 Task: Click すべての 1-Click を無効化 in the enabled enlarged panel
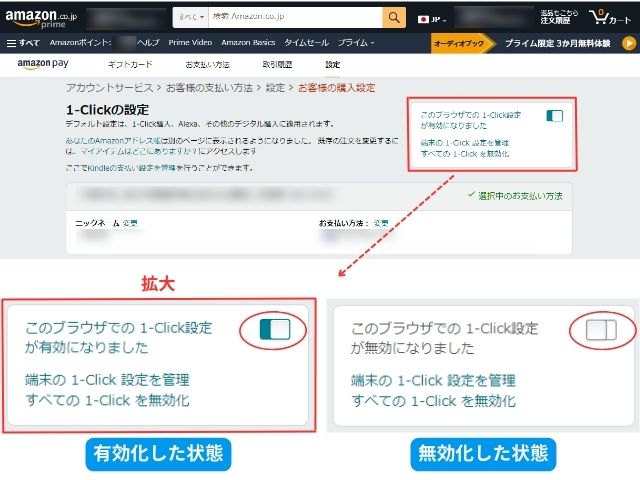[107, 400]
